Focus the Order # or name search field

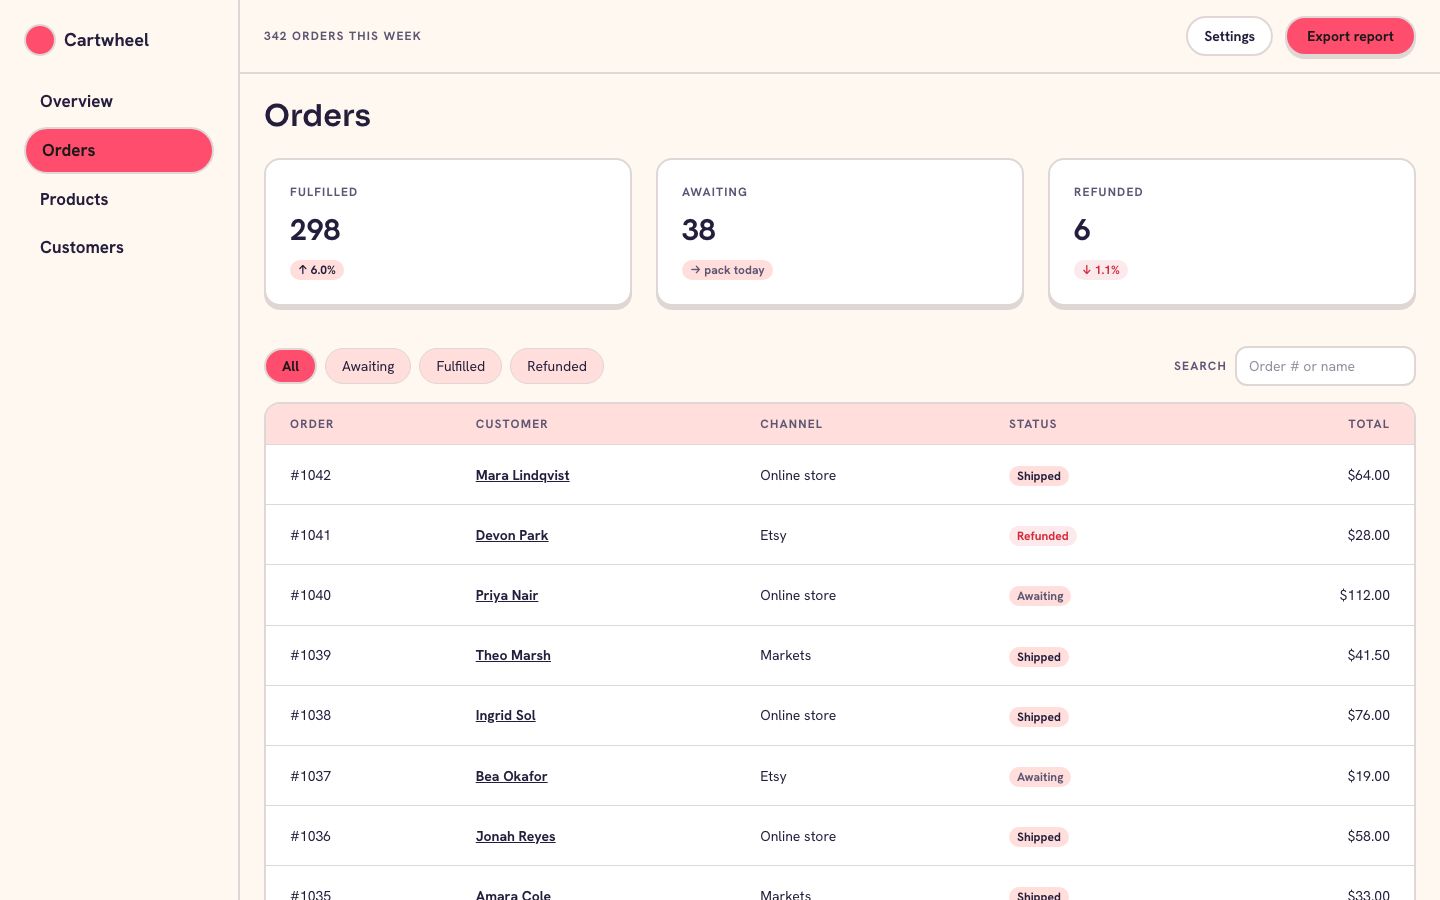[x=1325, y=366]
